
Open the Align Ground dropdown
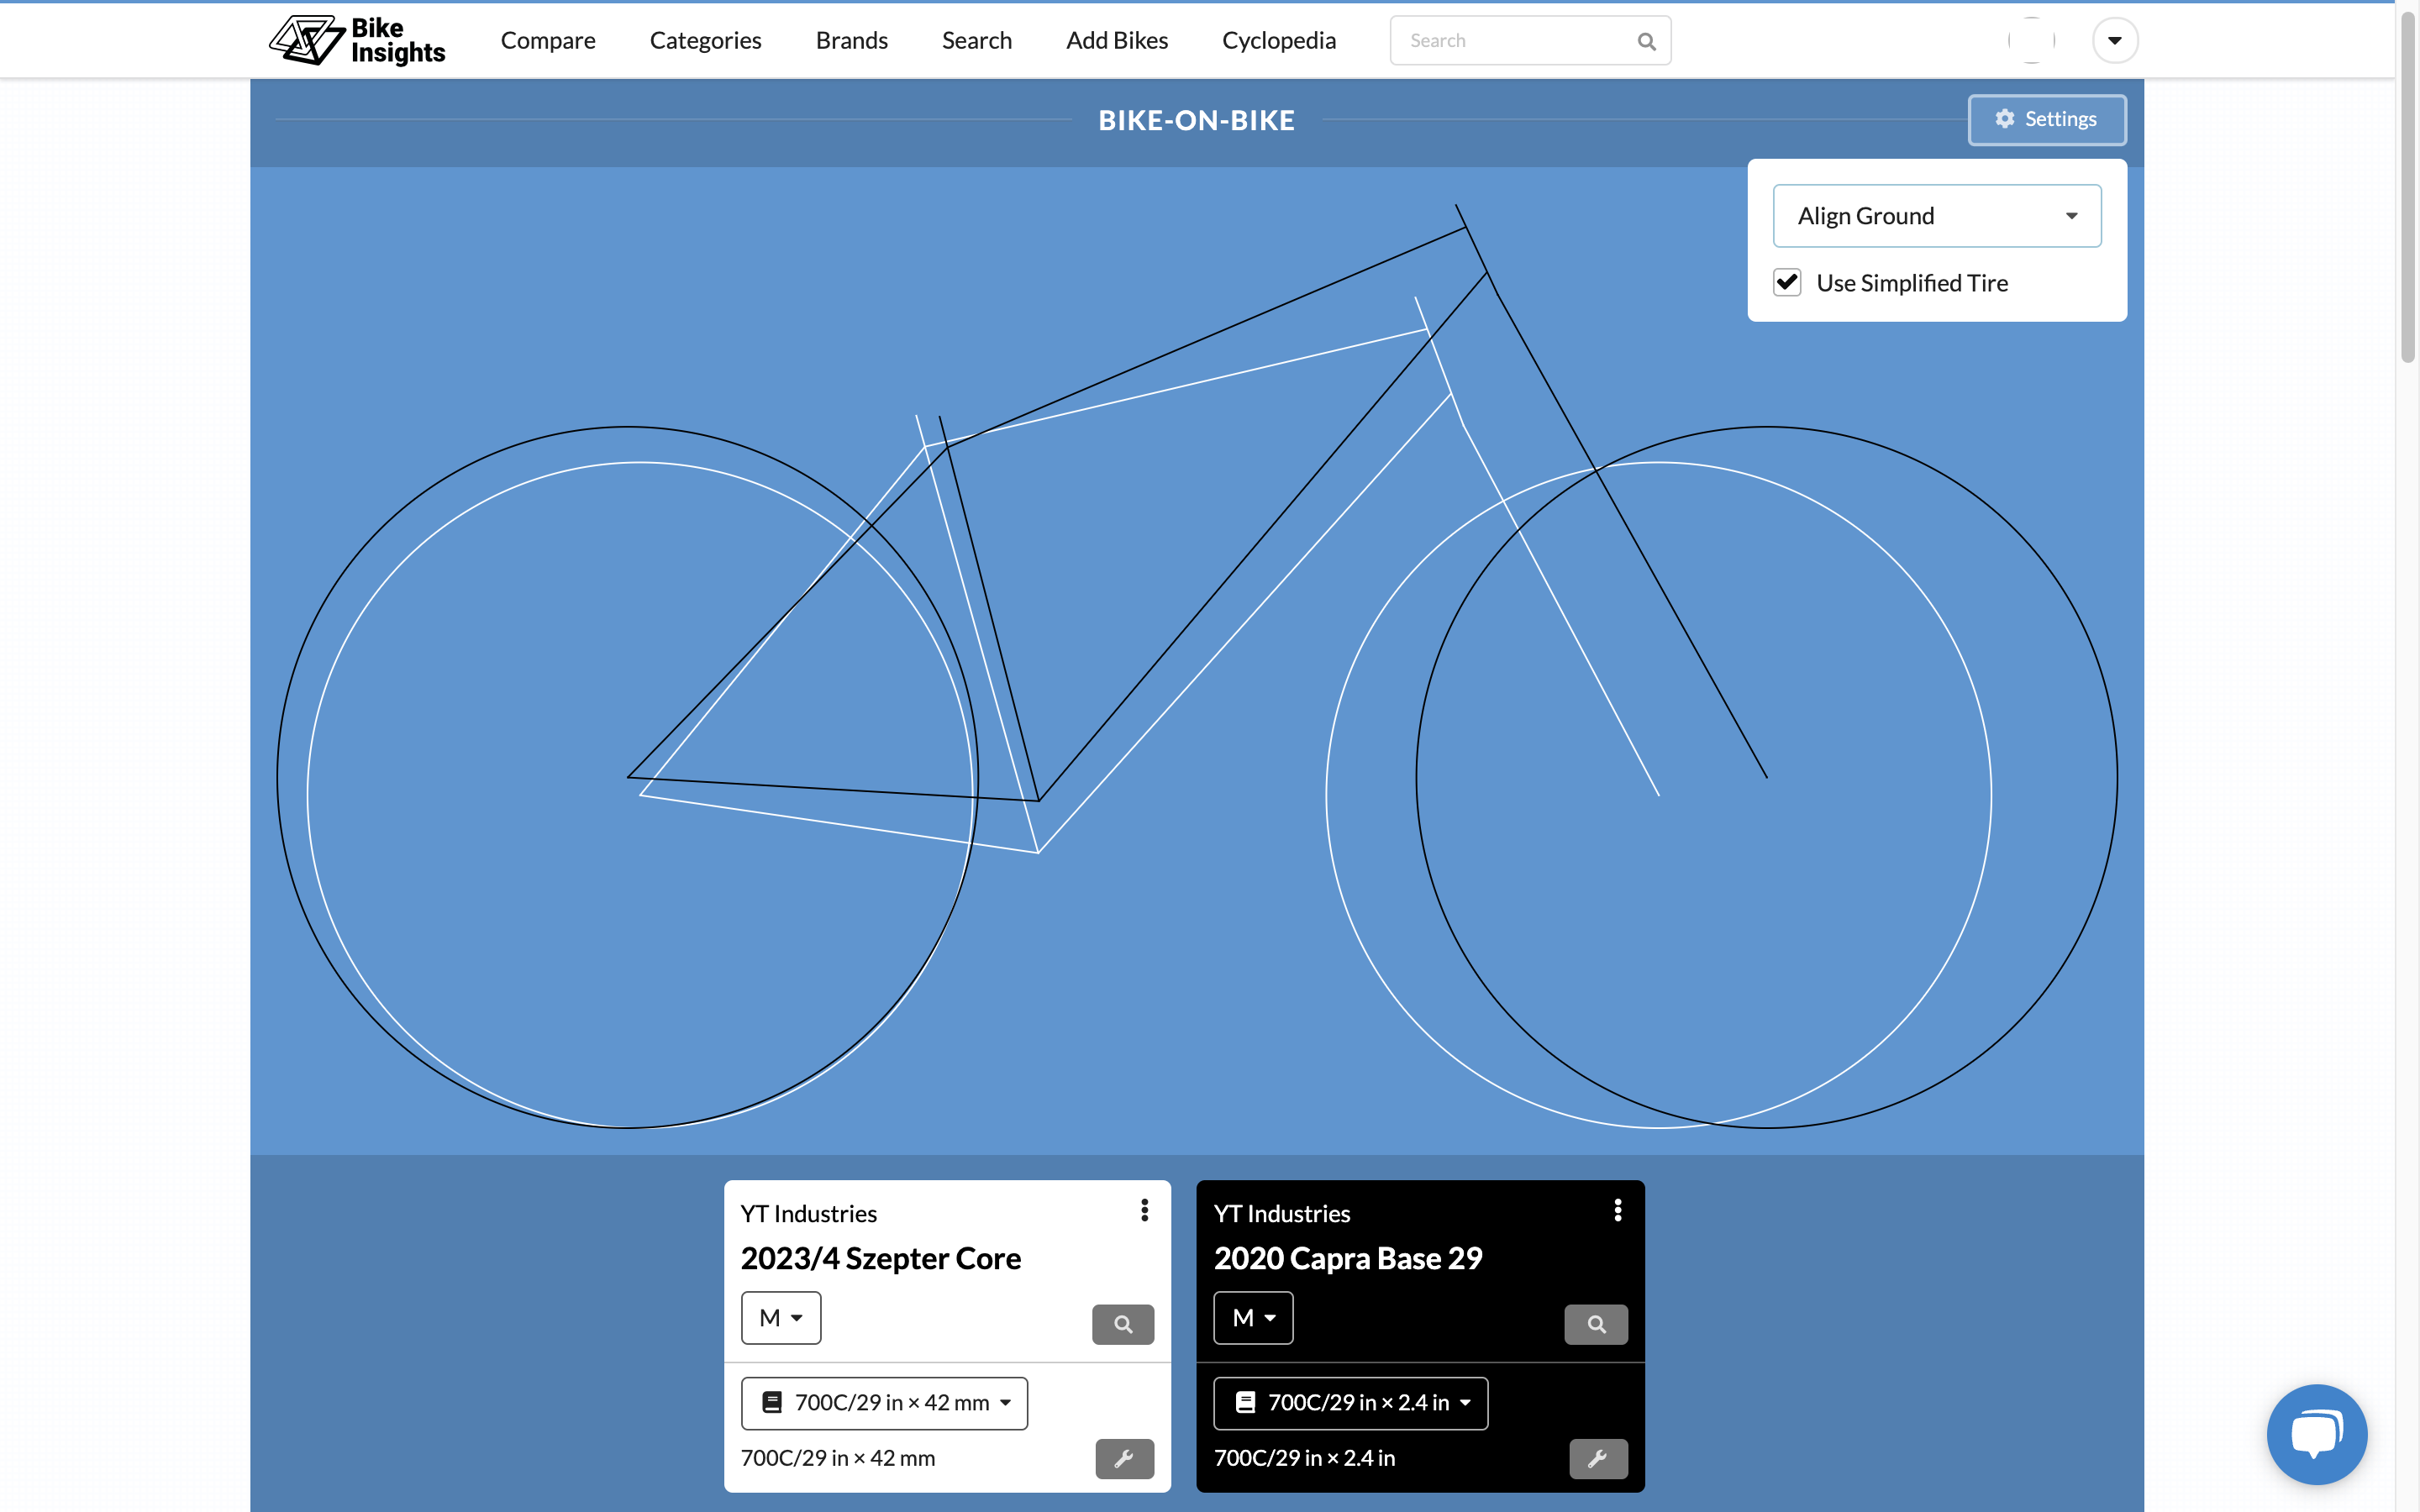(x=1936, y=216)
